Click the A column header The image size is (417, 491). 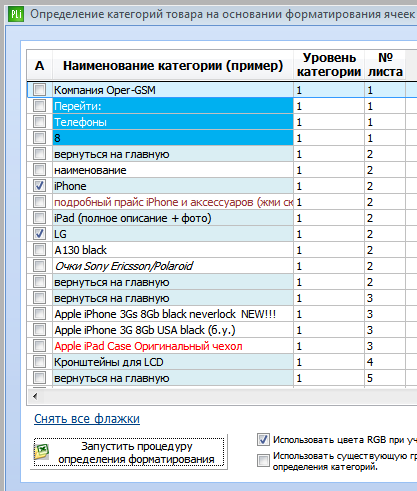pyautogui.click(x=39, y=65)
